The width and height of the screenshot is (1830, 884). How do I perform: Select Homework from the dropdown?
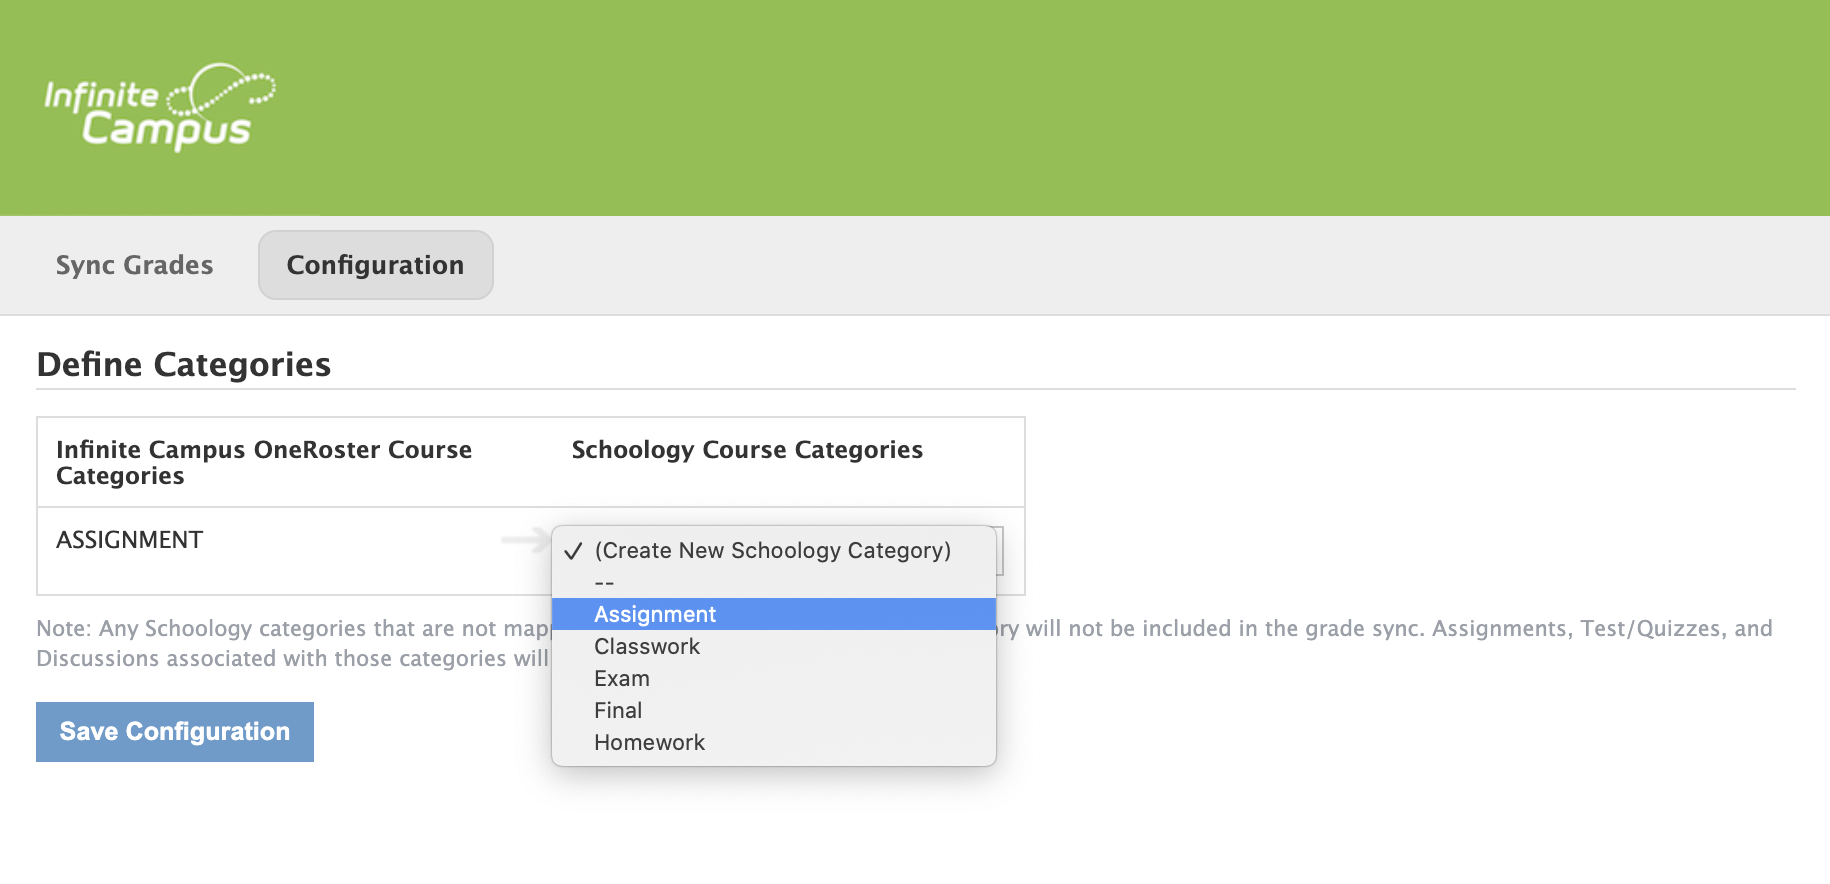pyautogui.click(x=649, y=742)
